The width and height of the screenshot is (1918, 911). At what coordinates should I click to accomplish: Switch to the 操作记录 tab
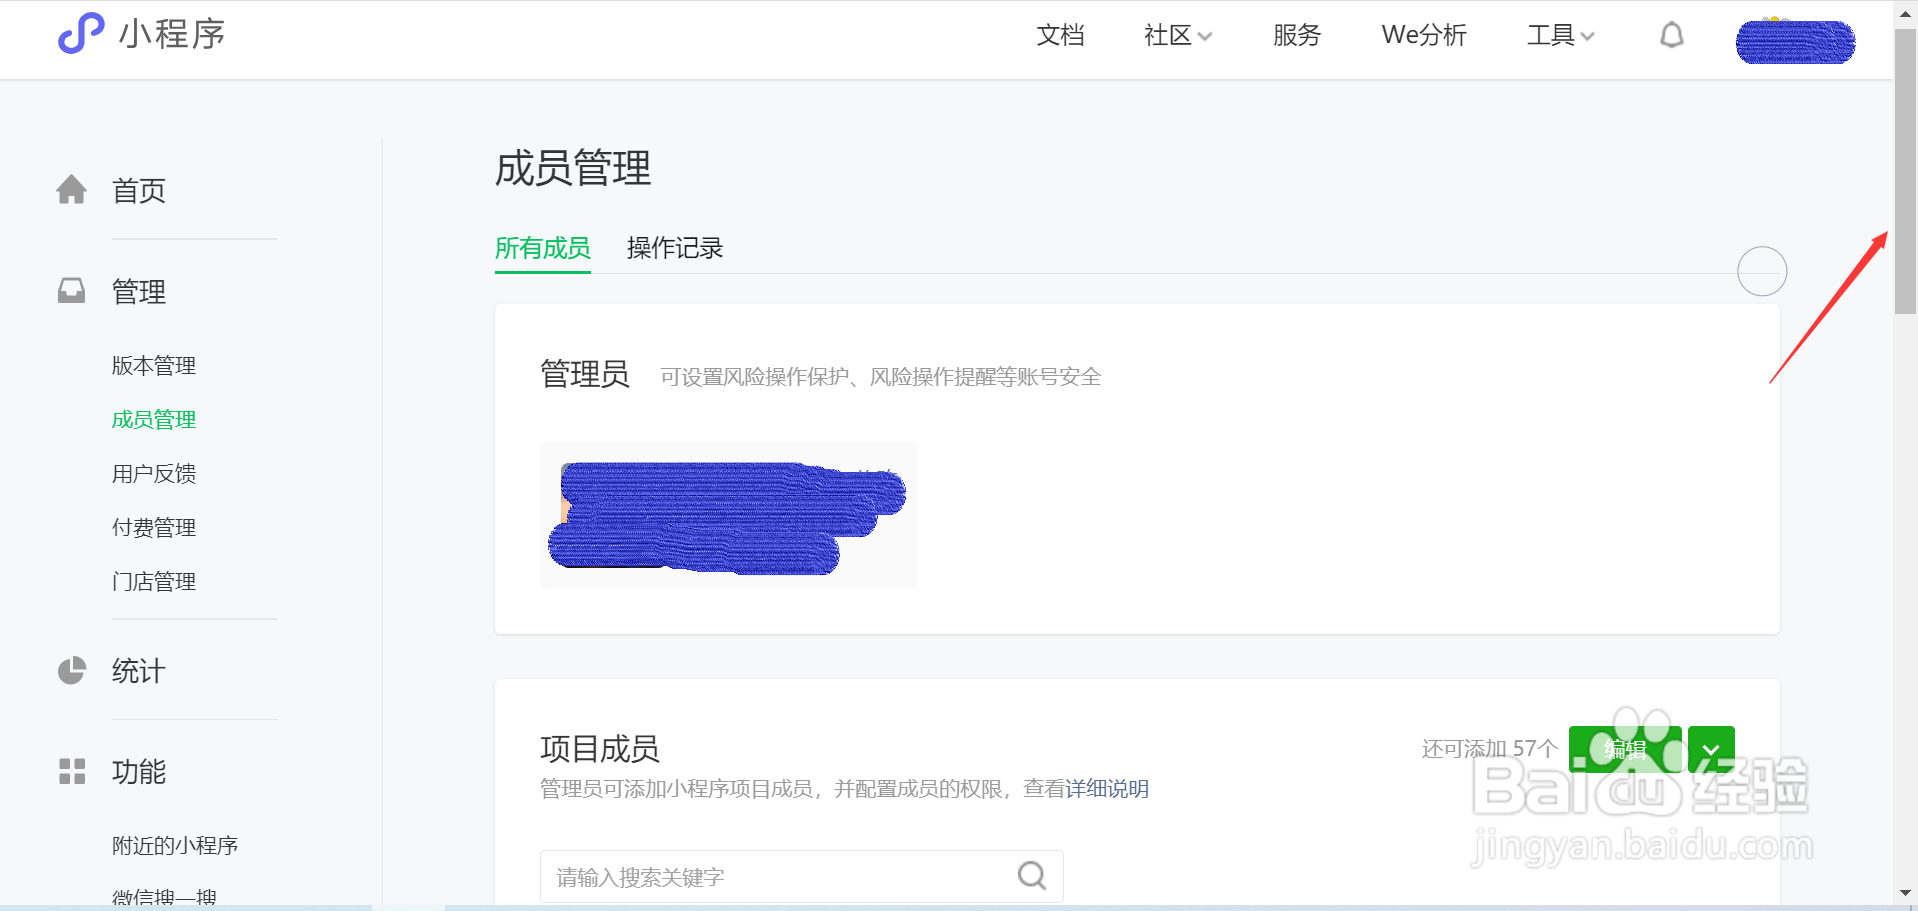(675, 248)
